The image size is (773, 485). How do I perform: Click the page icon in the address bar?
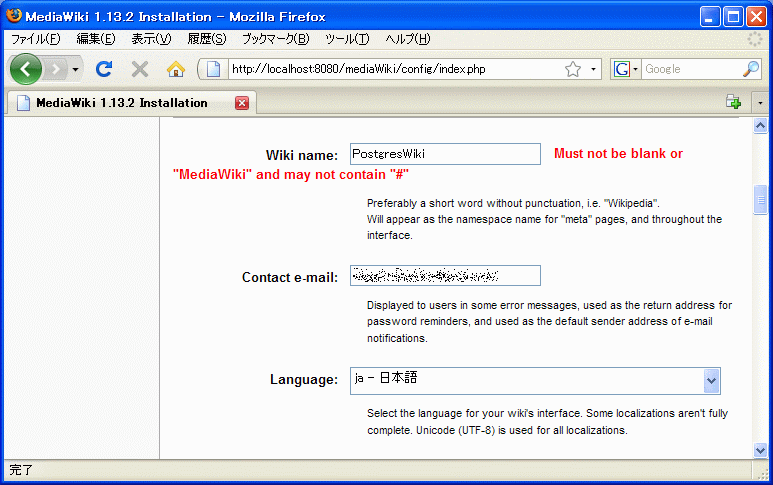coord(213,69)
